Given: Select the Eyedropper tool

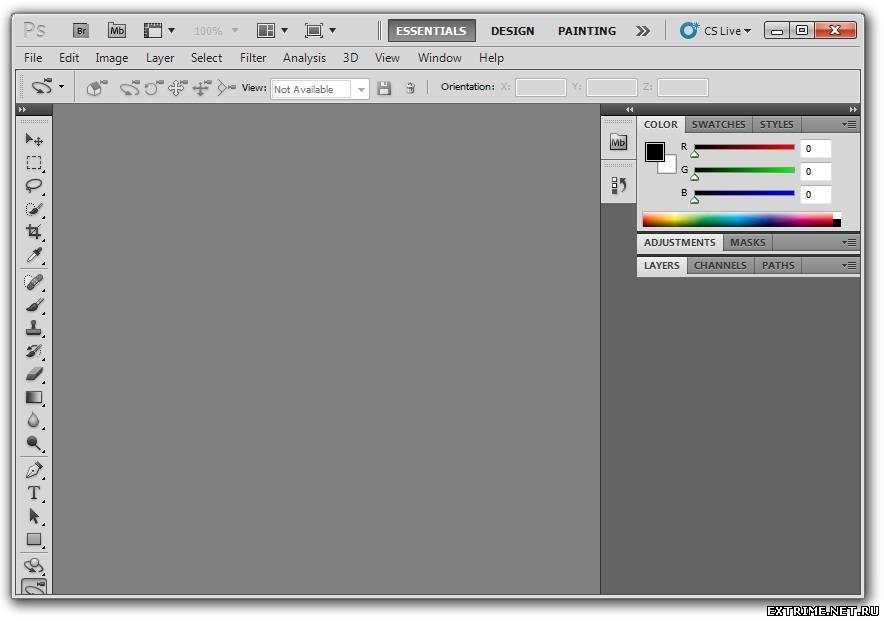Looking at the screenshot, I should point(34,256).
